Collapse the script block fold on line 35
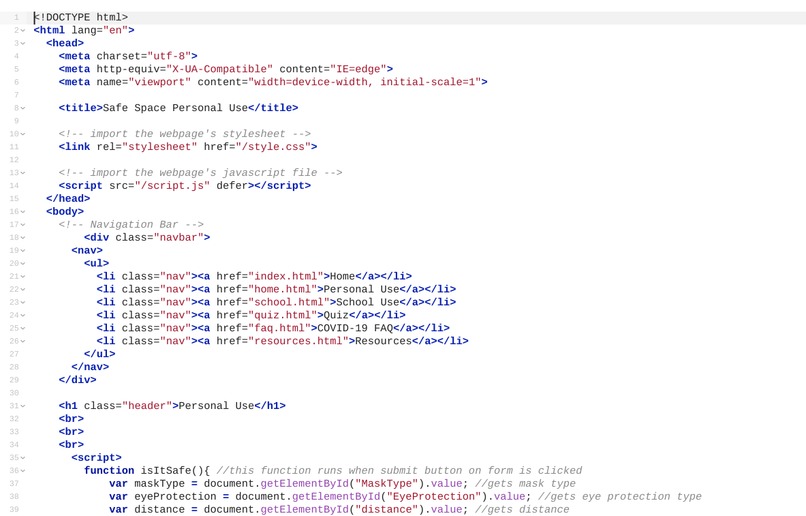 pos(23,457)
